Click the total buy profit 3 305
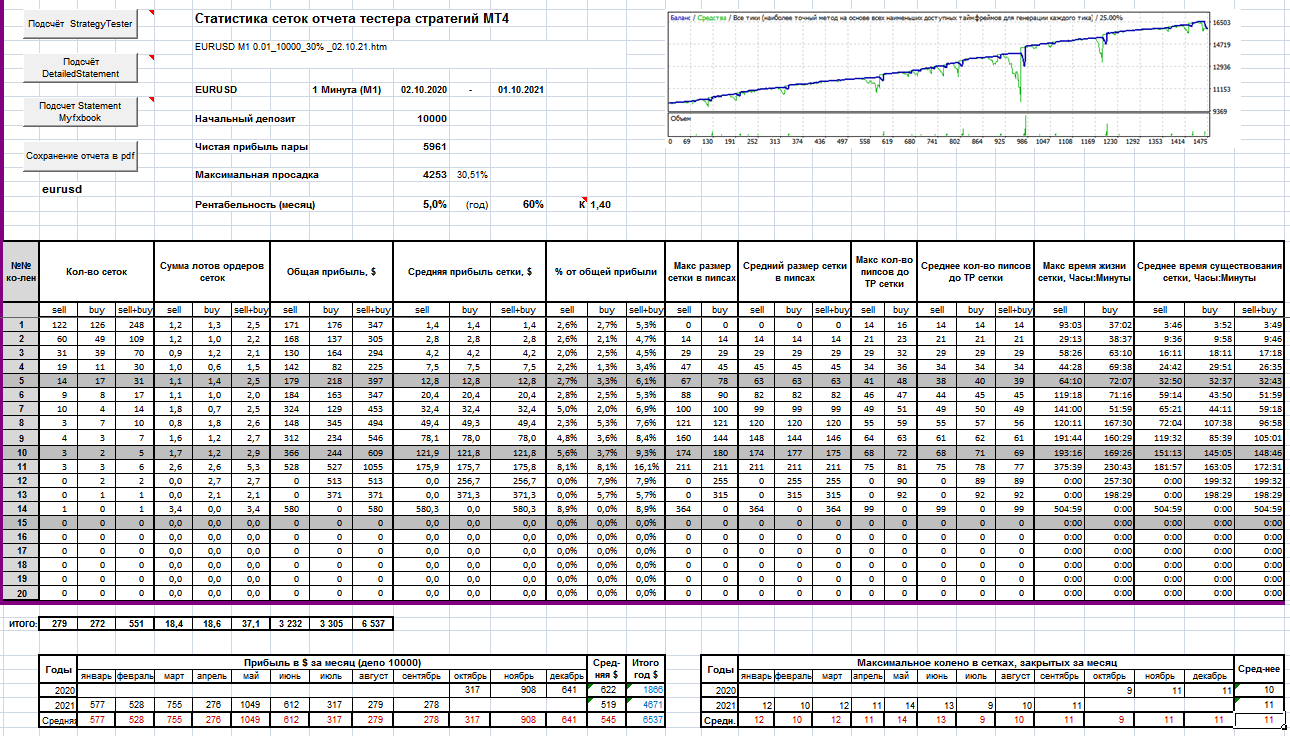The image size is (1290, 736). [x=331, y=624]
